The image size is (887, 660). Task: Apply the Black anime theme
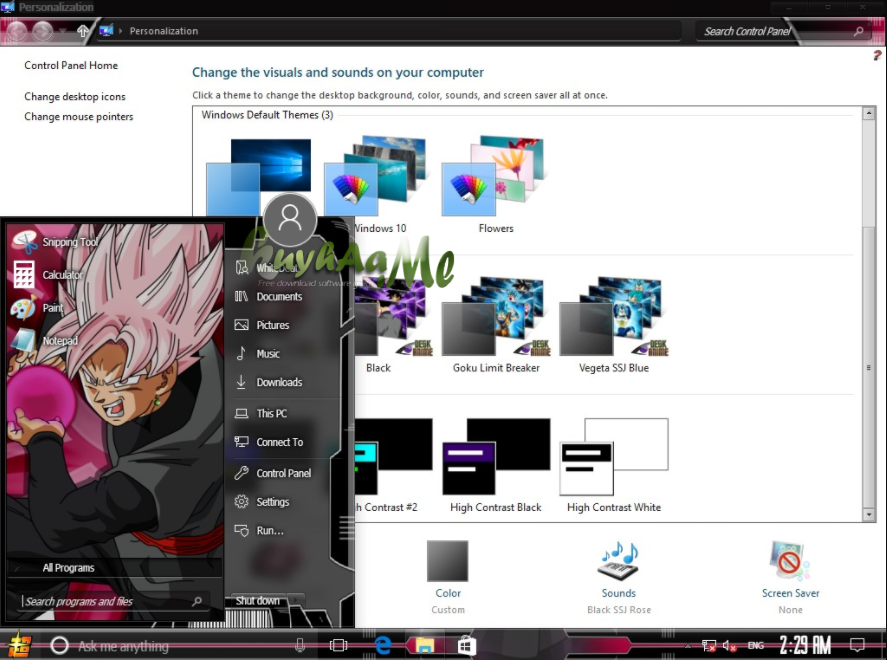coord(394,325)
